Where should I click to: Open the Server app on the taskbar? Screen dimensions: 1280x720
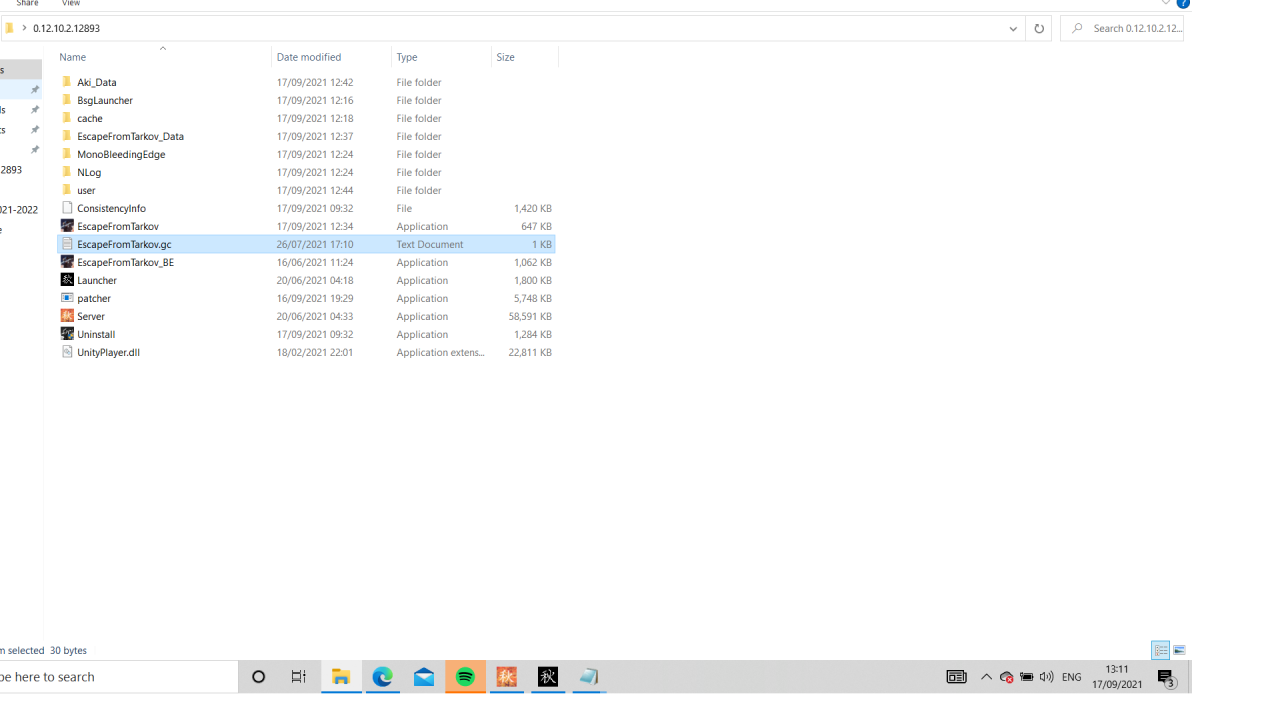(507, 677)
